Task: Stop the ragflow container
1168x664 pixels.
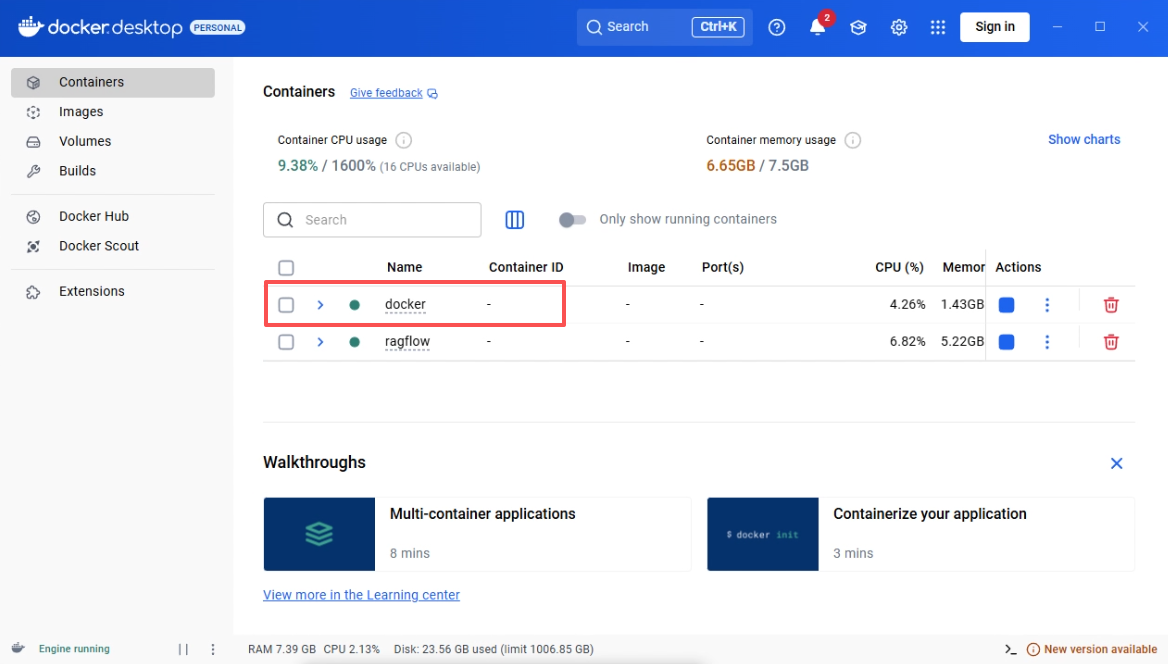Action: tap(1006, 342)
